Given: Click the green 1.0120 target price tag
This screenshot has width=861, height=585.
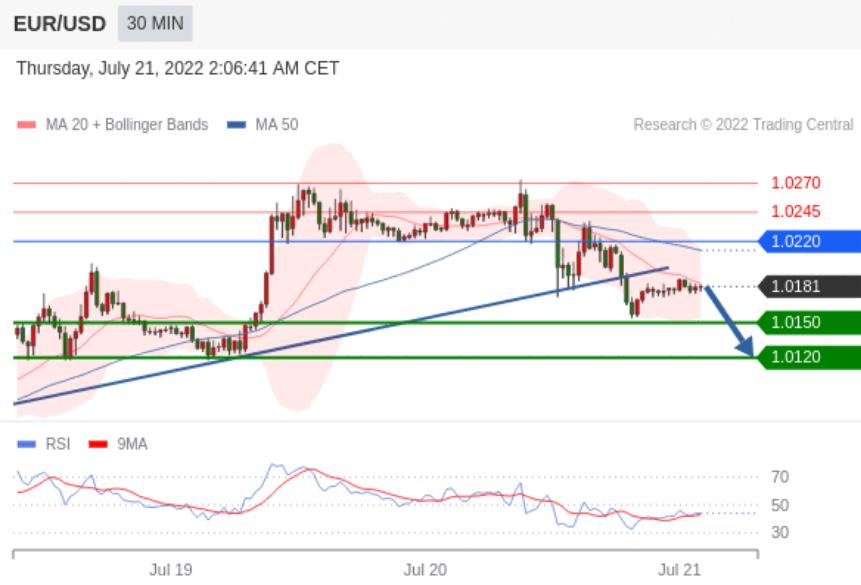Looking at the screenshot, I should (x=809, y=357).
